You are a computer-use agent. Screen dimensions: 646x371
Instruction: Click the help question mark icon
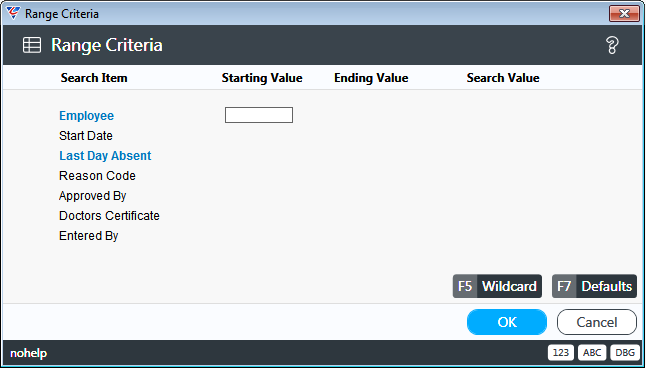(612, 45)
